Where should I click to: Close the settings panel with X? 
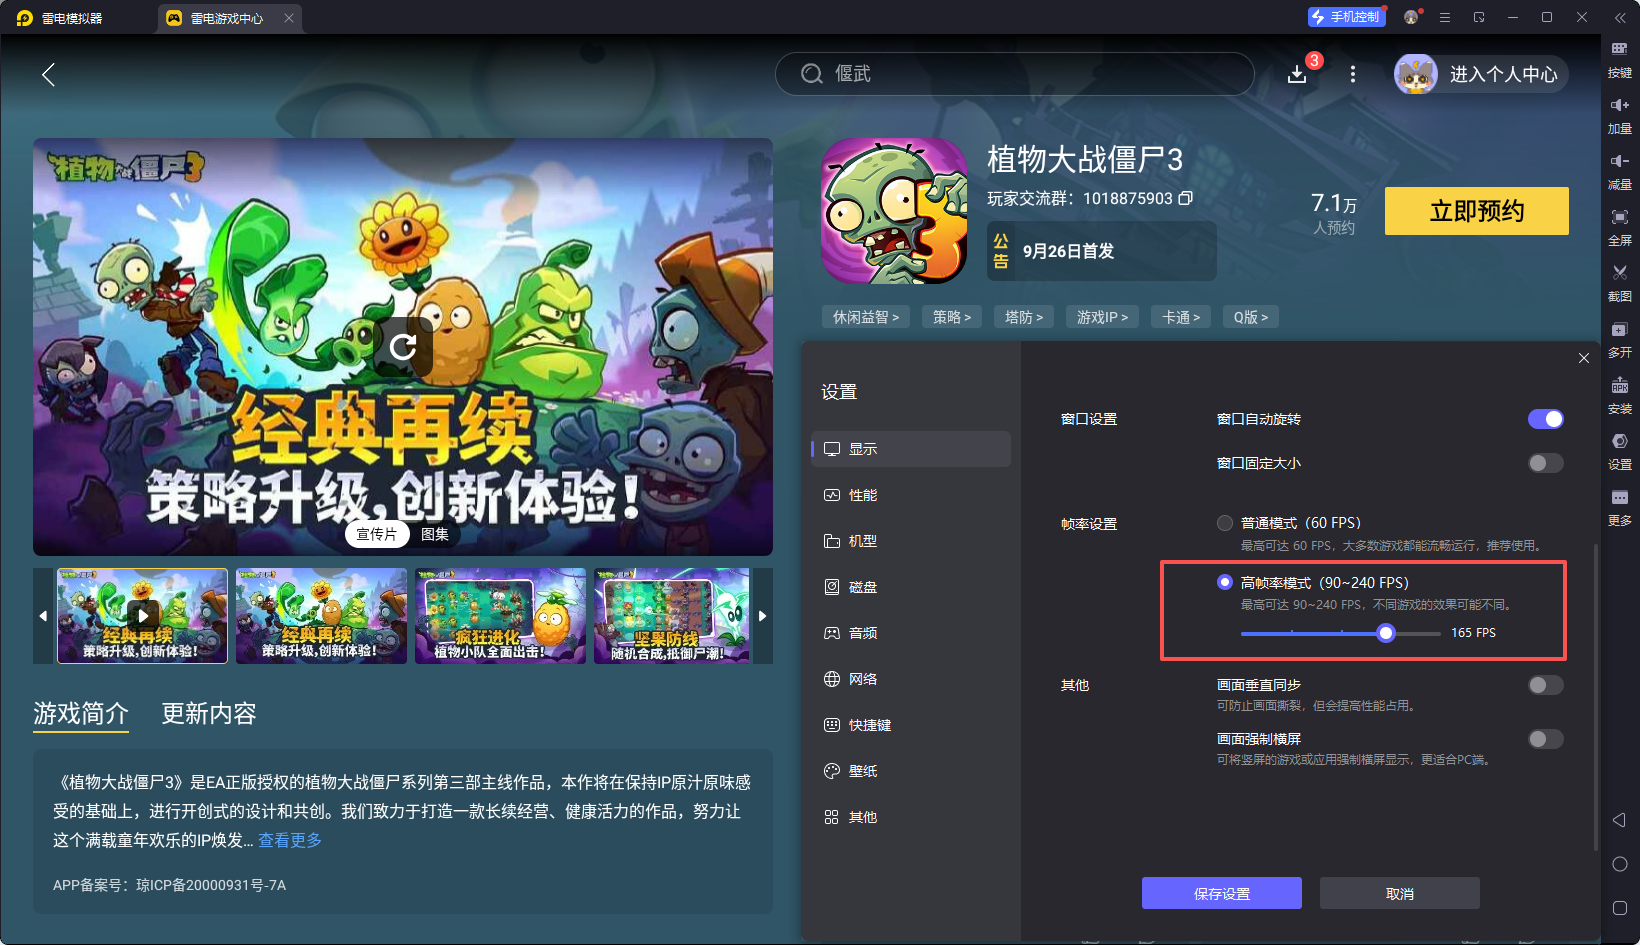1584,358
